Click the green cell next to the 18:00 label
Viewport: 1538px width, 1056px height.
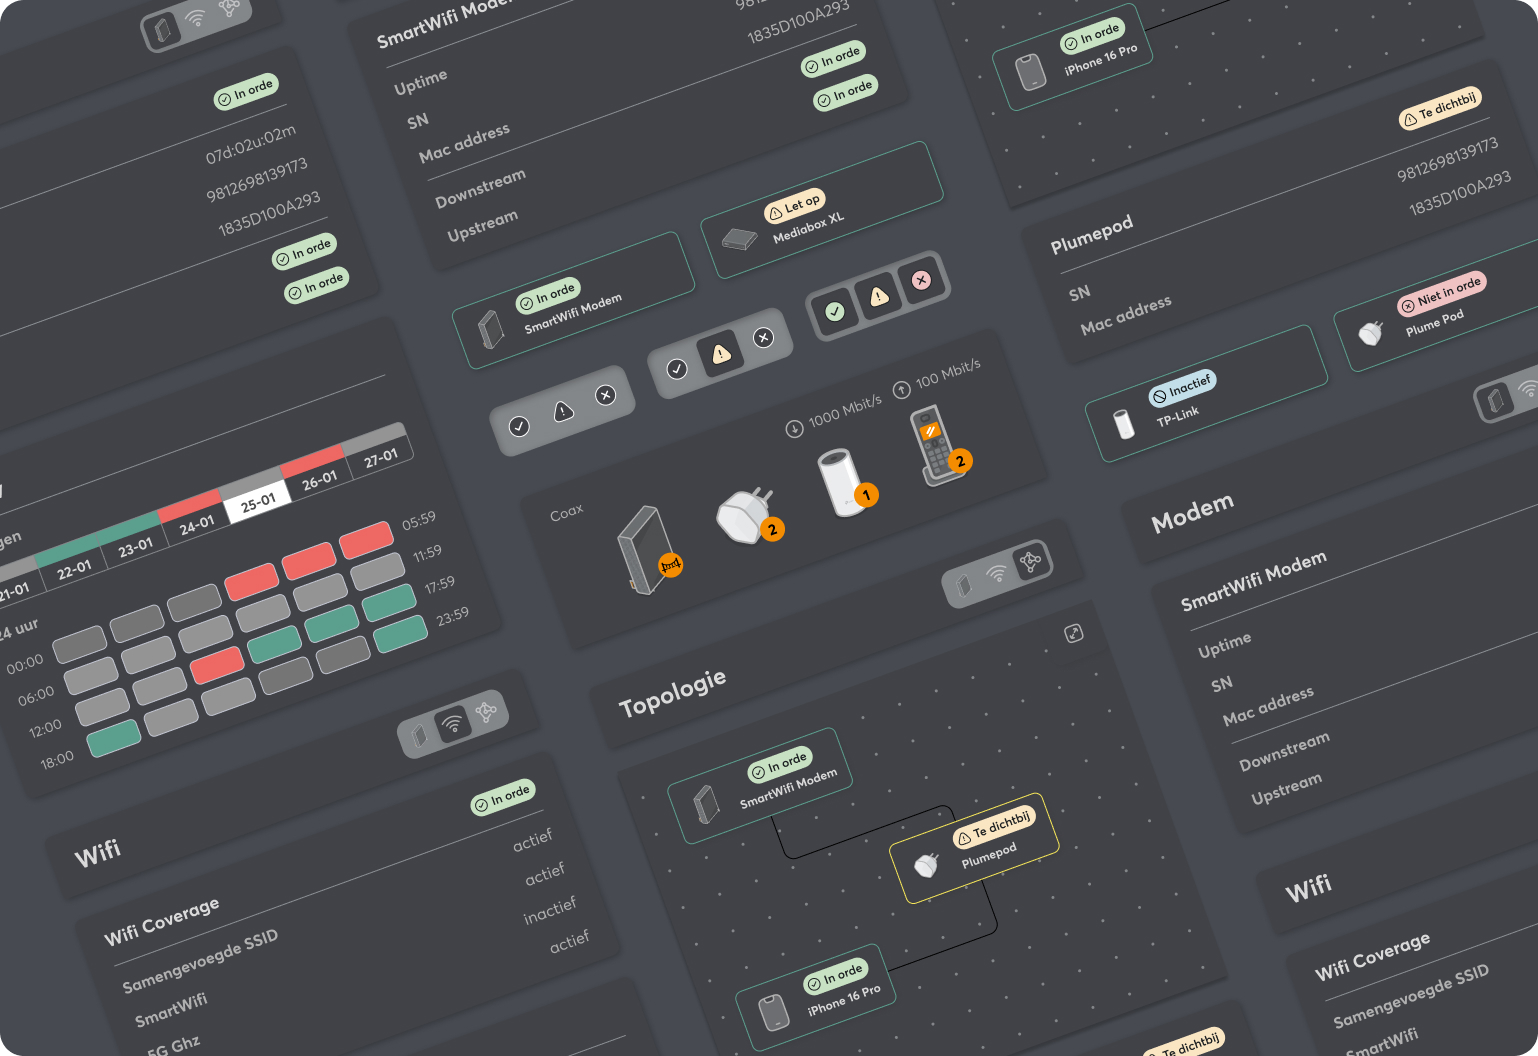[x=114, y=738]
